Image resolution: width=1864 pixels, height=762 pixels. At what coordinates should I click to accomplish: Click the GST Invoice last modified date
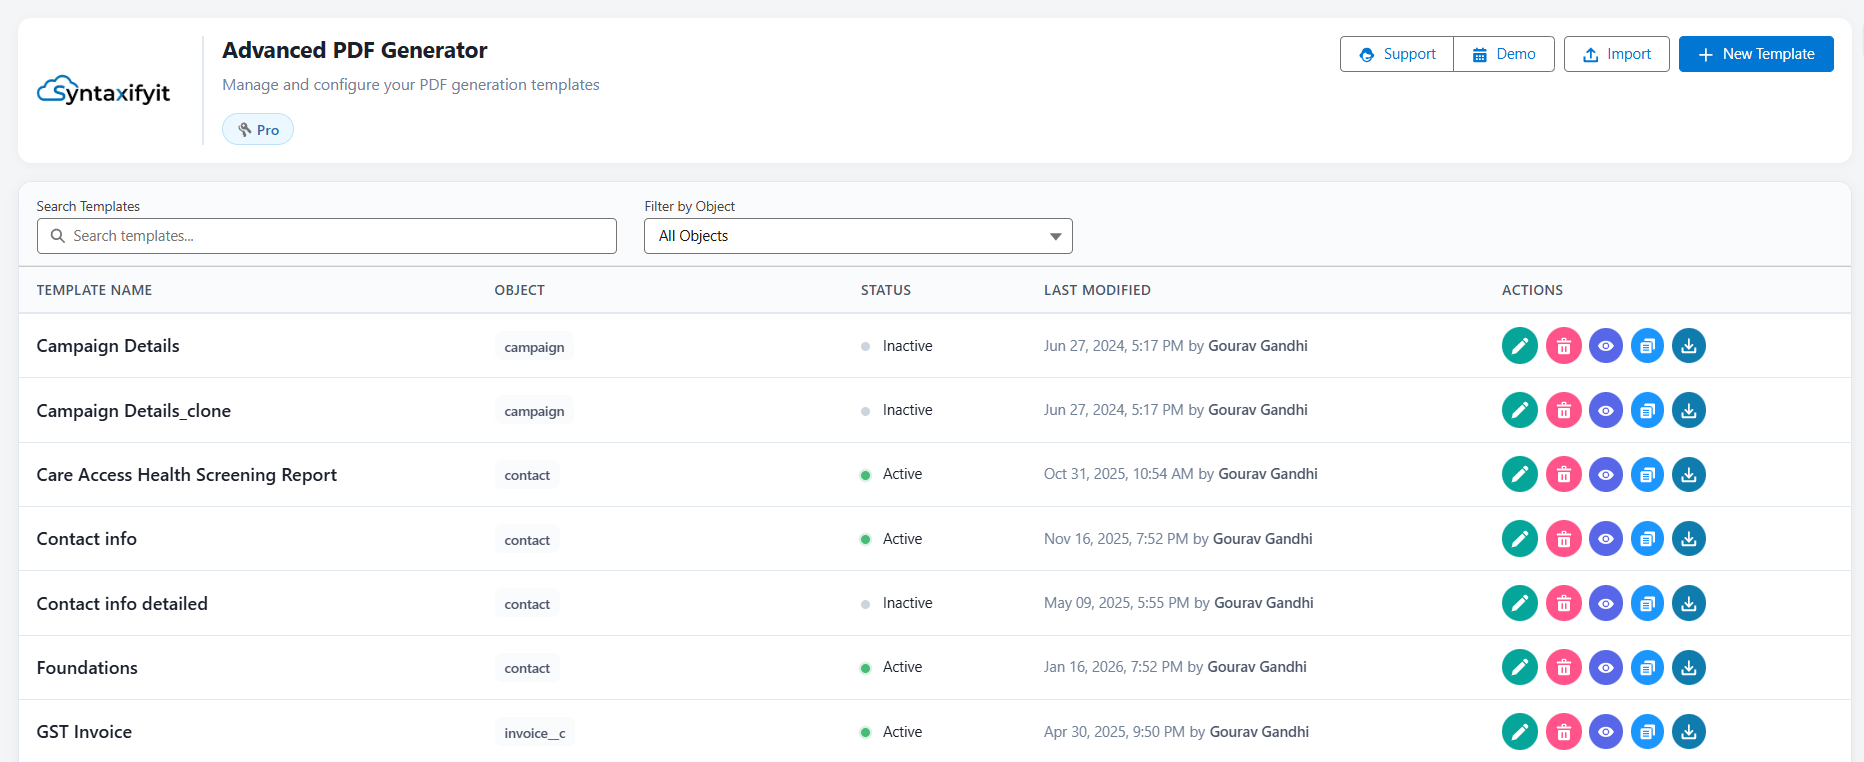point(1176,732)
